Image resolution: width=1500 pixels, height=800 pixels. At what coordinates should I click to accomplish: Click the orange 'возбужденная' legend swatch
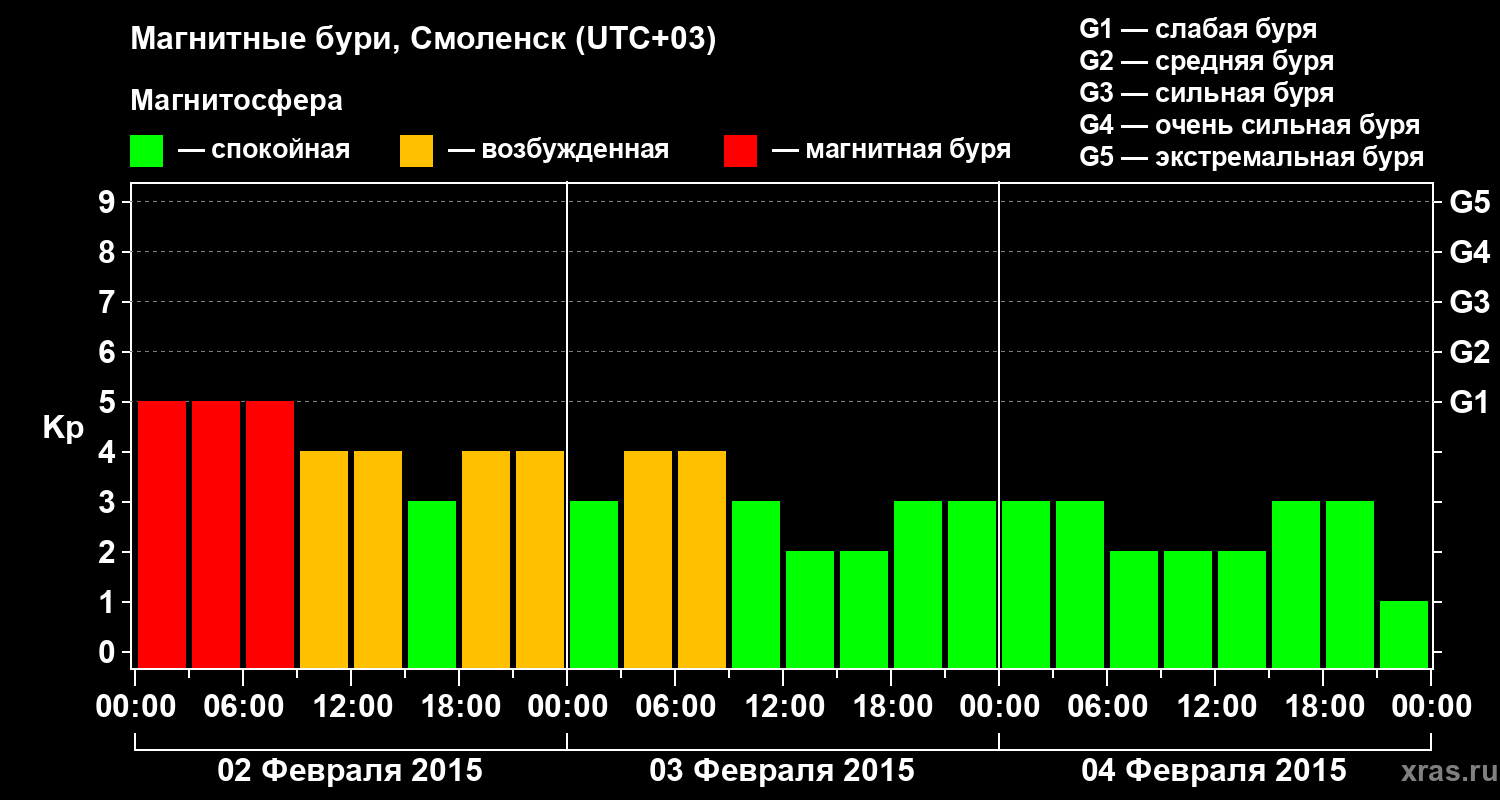[416, 151]
